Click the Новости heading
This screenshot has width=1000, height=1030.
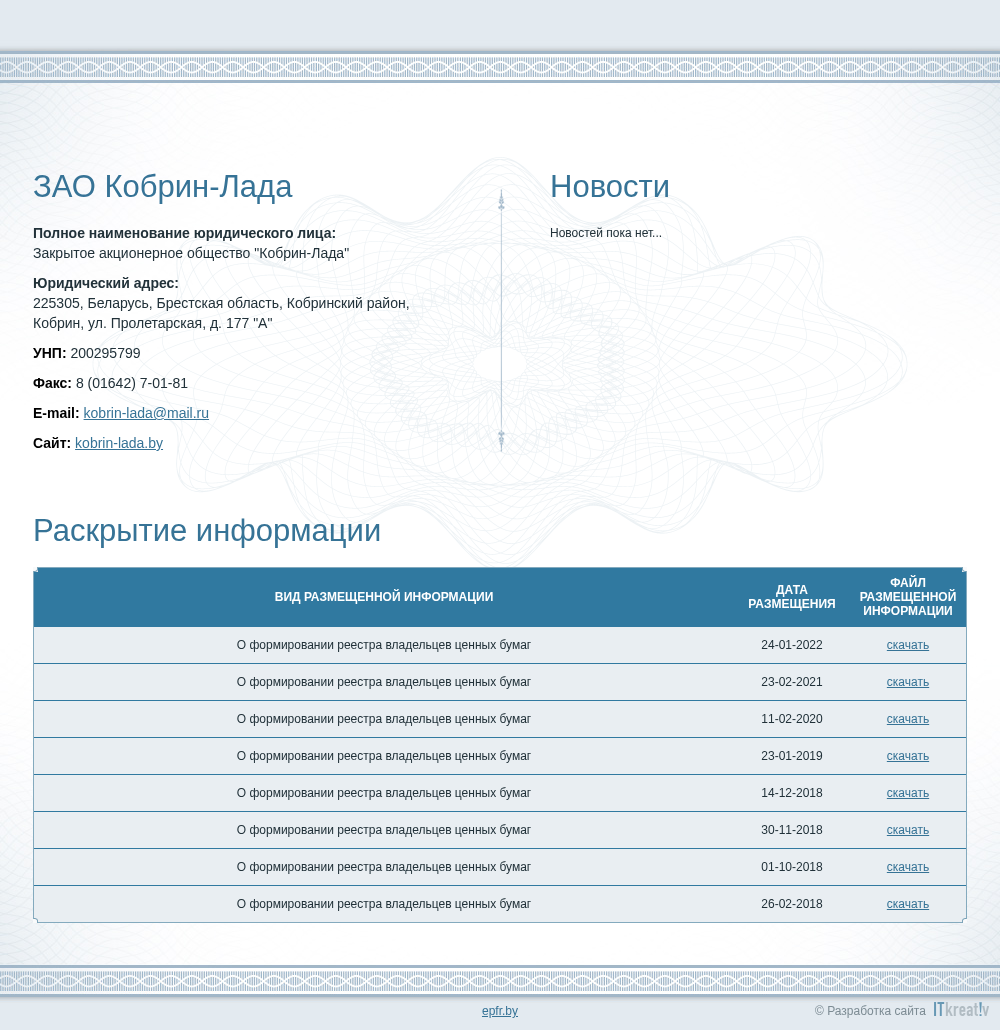[610, 187]
